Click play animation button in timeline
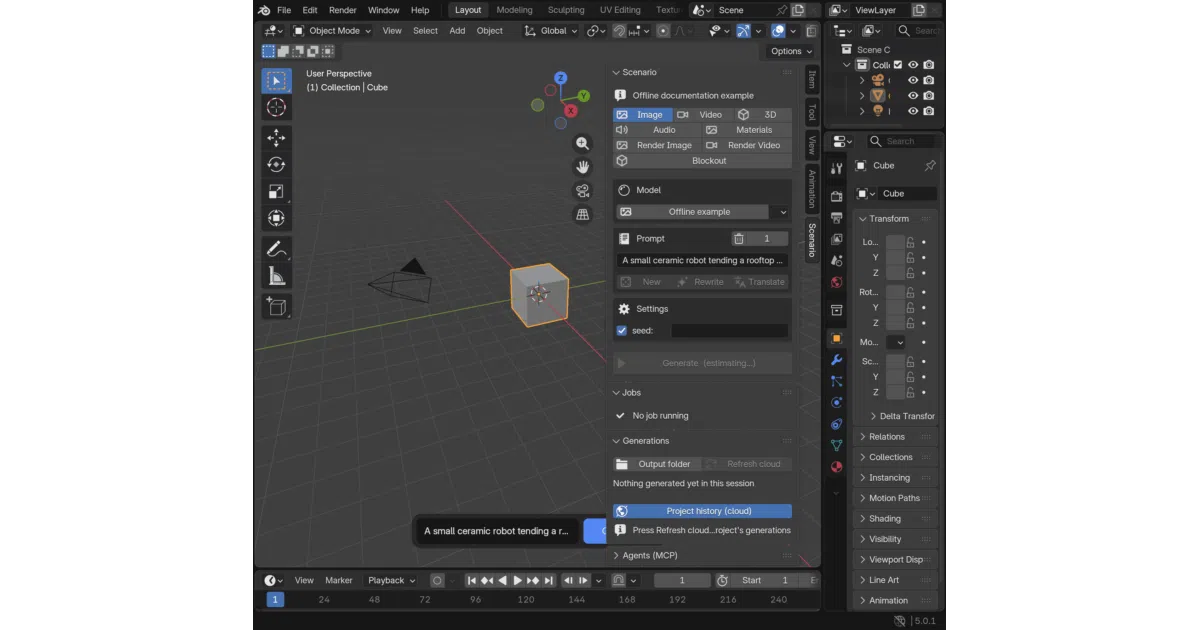The width and height of the screenshot is (1200, 630). coord(518,580)
